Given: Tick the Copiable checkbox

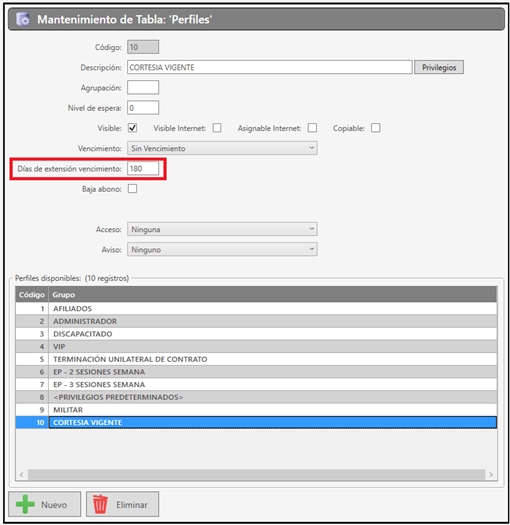Looking at the screenshot, I should 375,128.
